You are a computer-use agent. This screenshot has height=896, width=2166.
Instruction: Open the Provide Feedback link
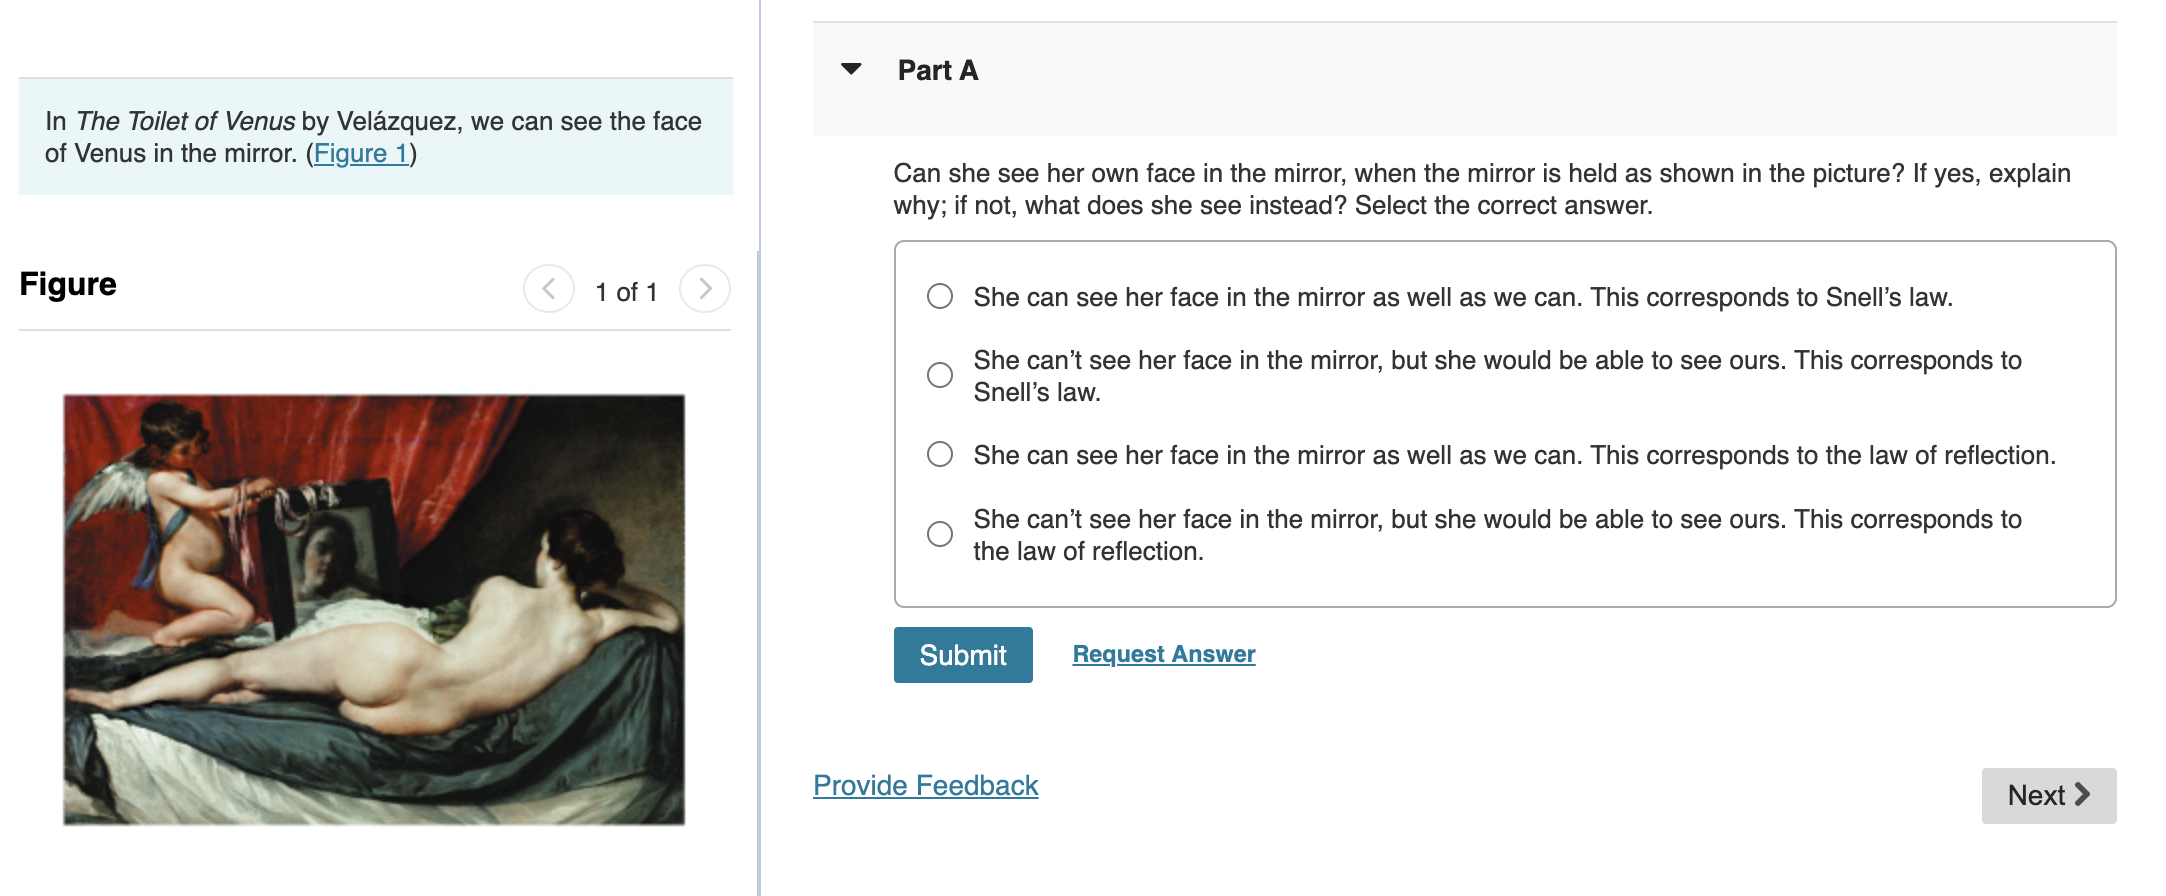926,785
